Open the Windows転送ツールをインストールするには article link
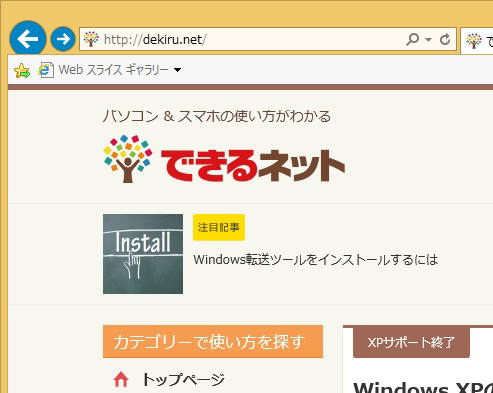This screenshot has height=393, width=493. coord(315,260)
